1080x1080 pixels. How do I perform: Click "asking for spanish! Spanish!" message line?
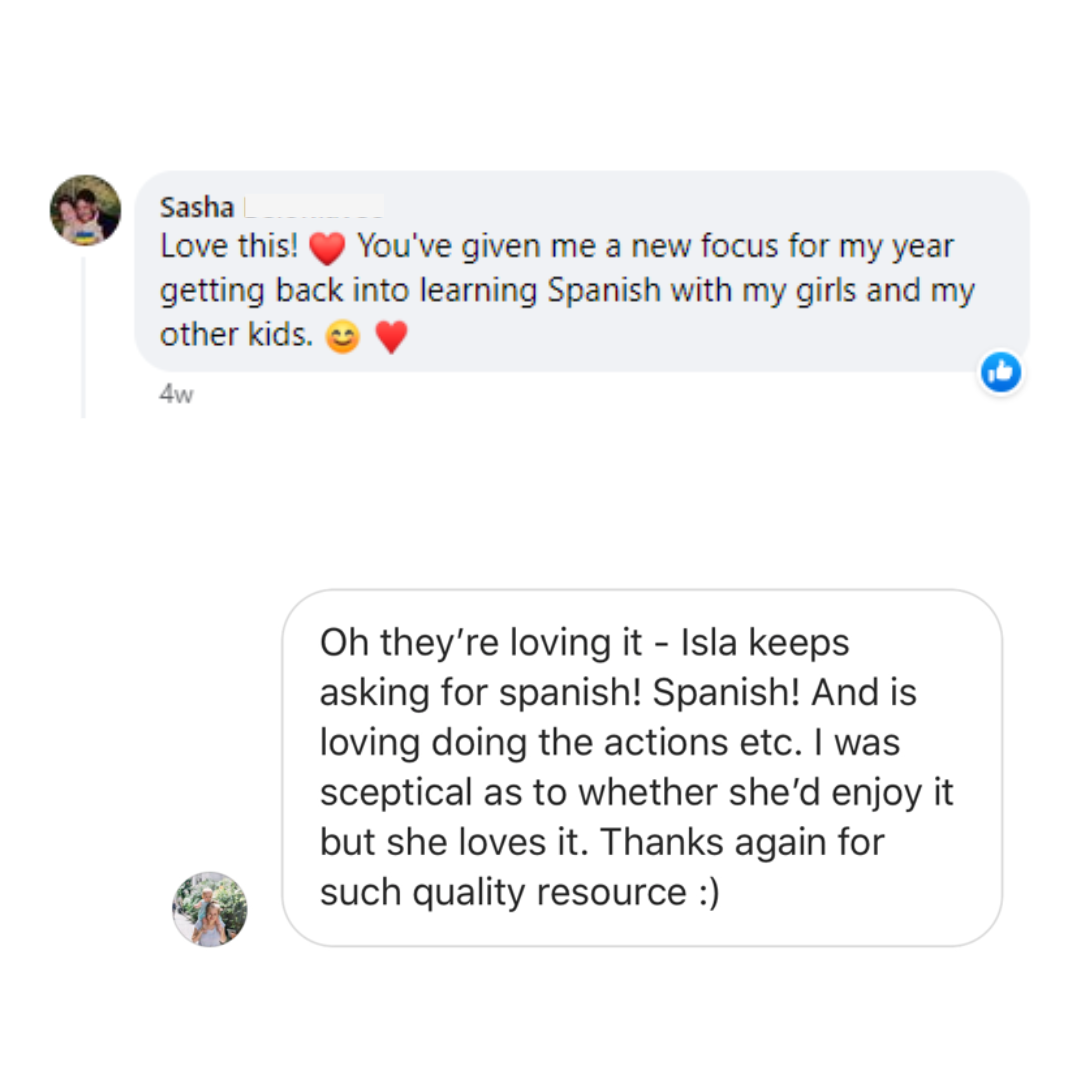[x=558, y=692]
